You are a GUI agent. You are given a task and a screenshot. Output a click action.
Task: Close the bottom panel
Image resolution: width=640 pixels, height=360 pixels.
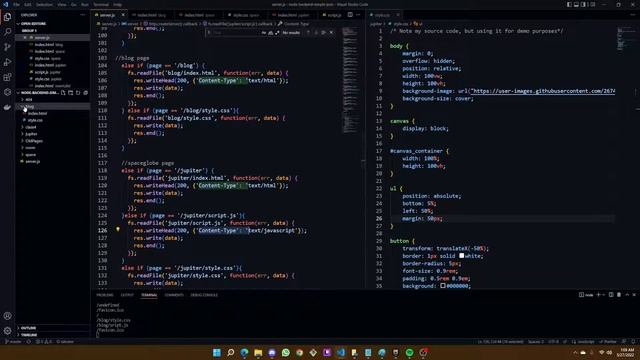[634, 295]
